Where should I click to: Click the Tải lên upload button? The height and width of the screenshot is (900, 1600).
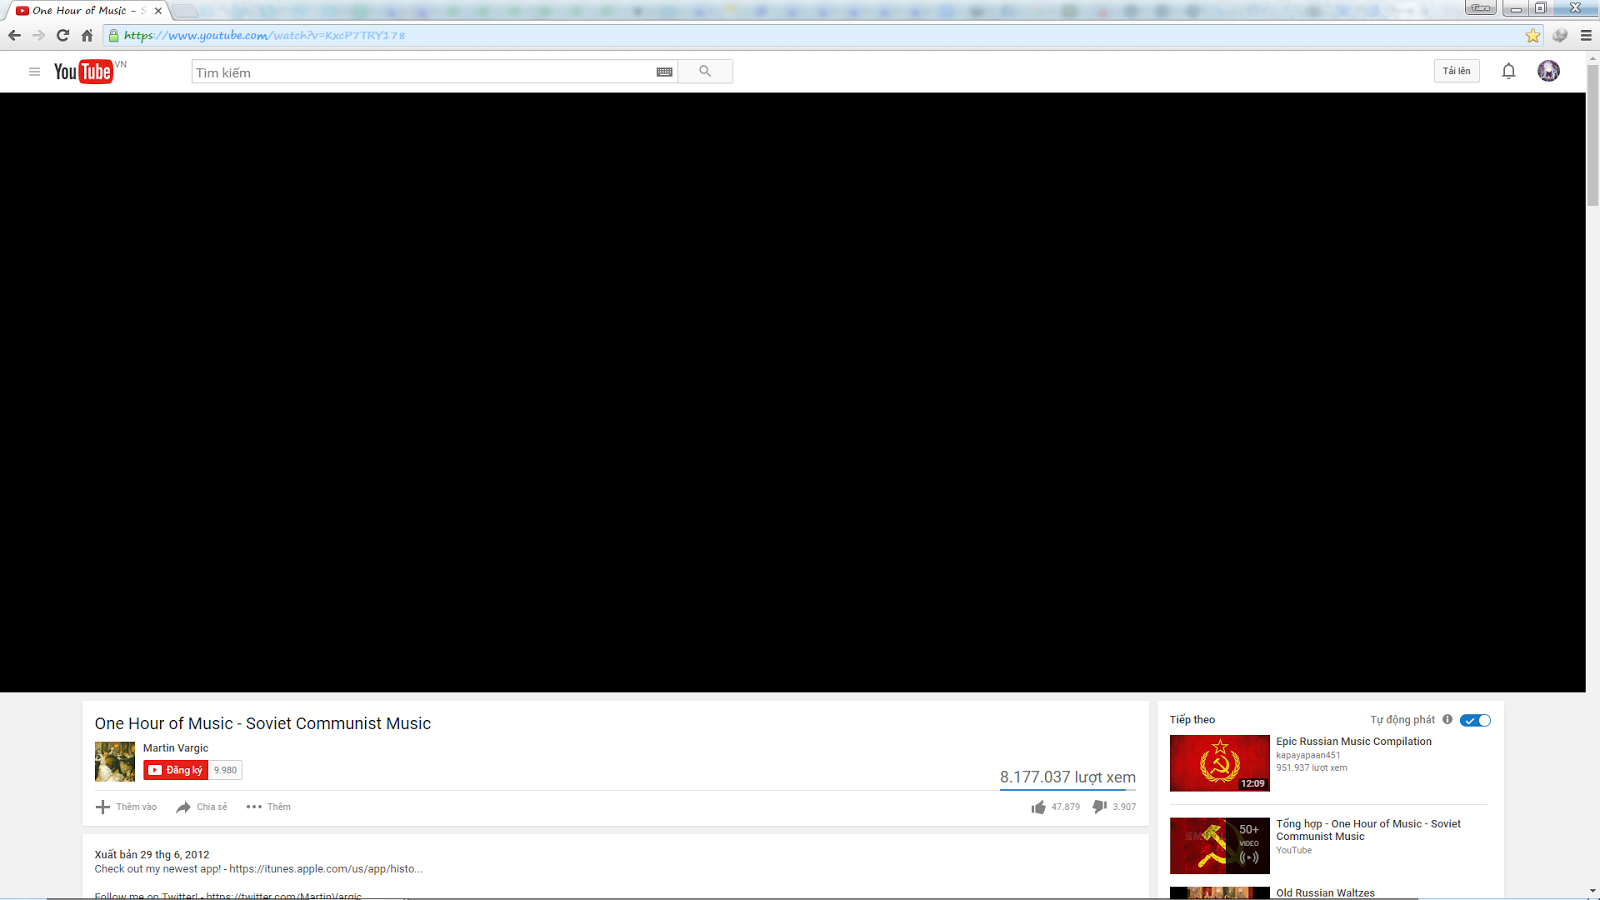click(x=1456, y=71)
